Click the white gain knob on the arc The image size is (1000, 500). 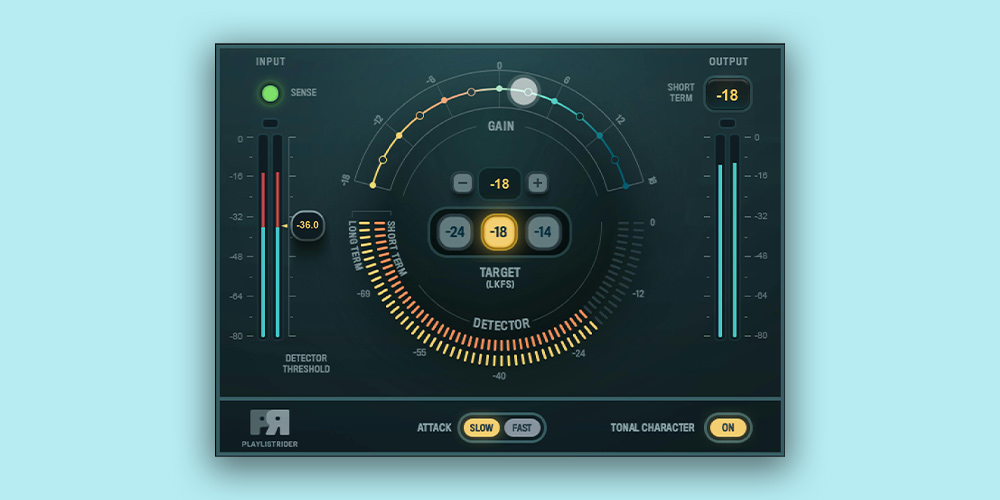[x=523, y=92]
